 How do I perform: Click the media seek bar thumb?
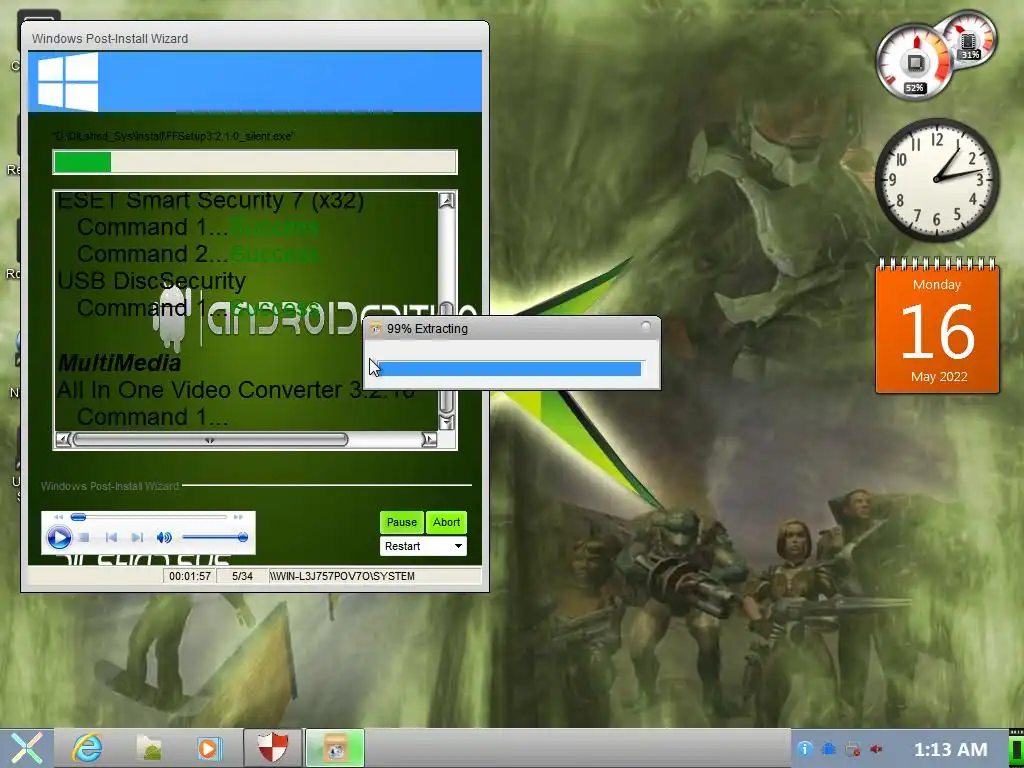(x=78, y=517)
